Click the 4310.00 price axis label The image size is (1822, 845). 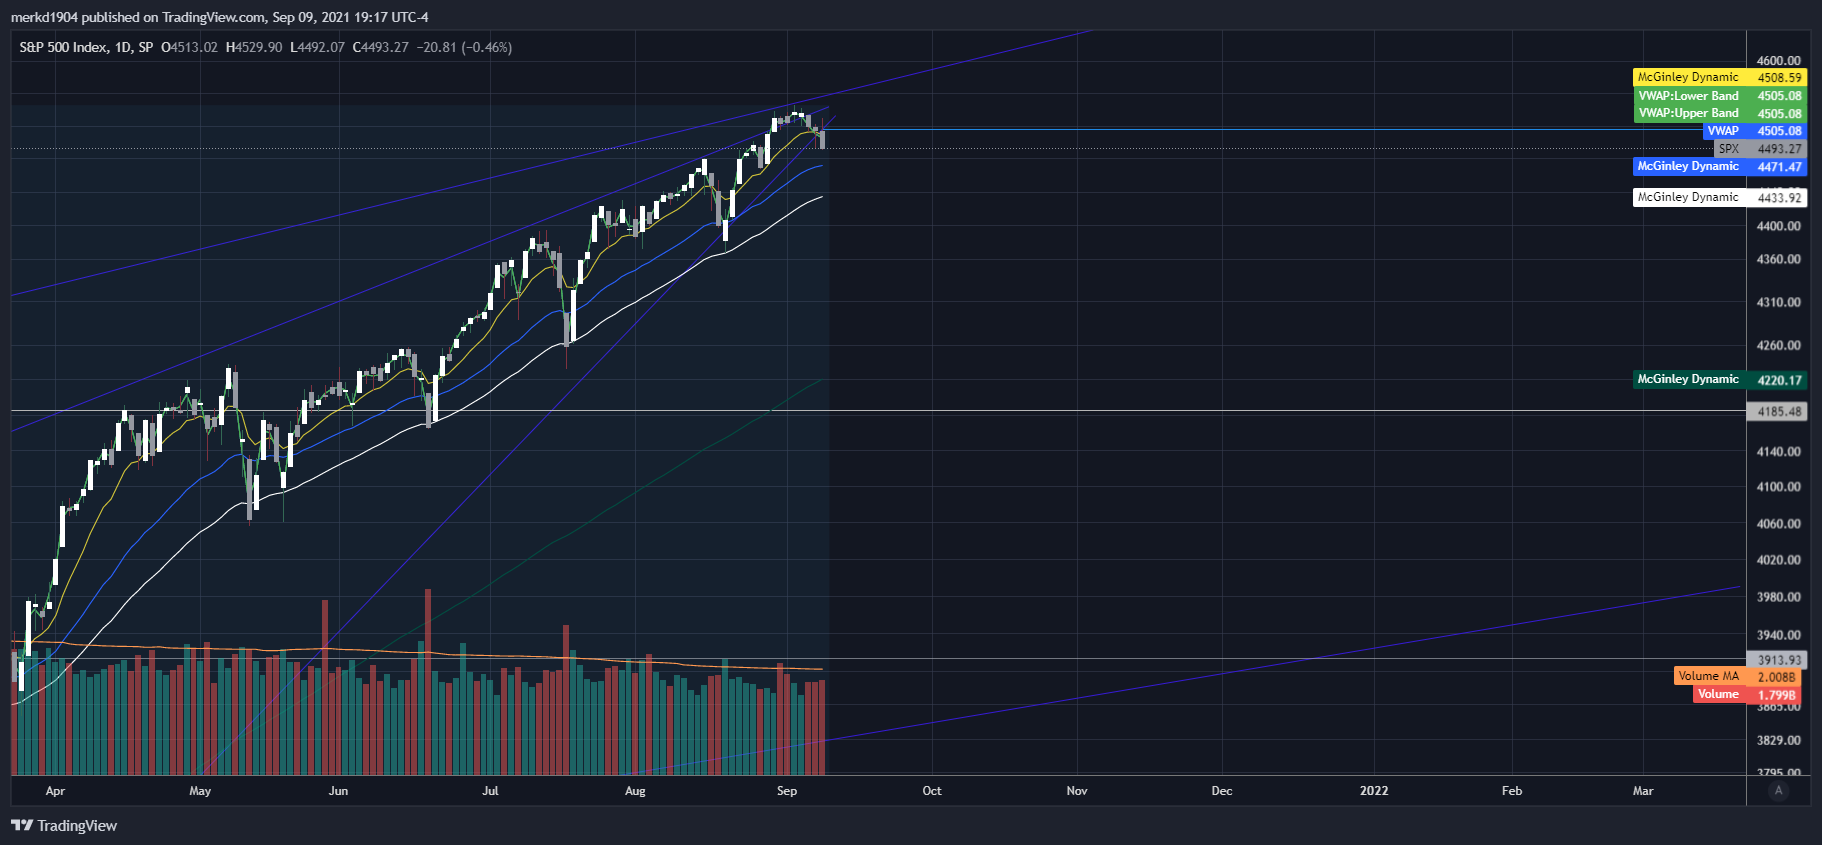tap(1779, 302)
